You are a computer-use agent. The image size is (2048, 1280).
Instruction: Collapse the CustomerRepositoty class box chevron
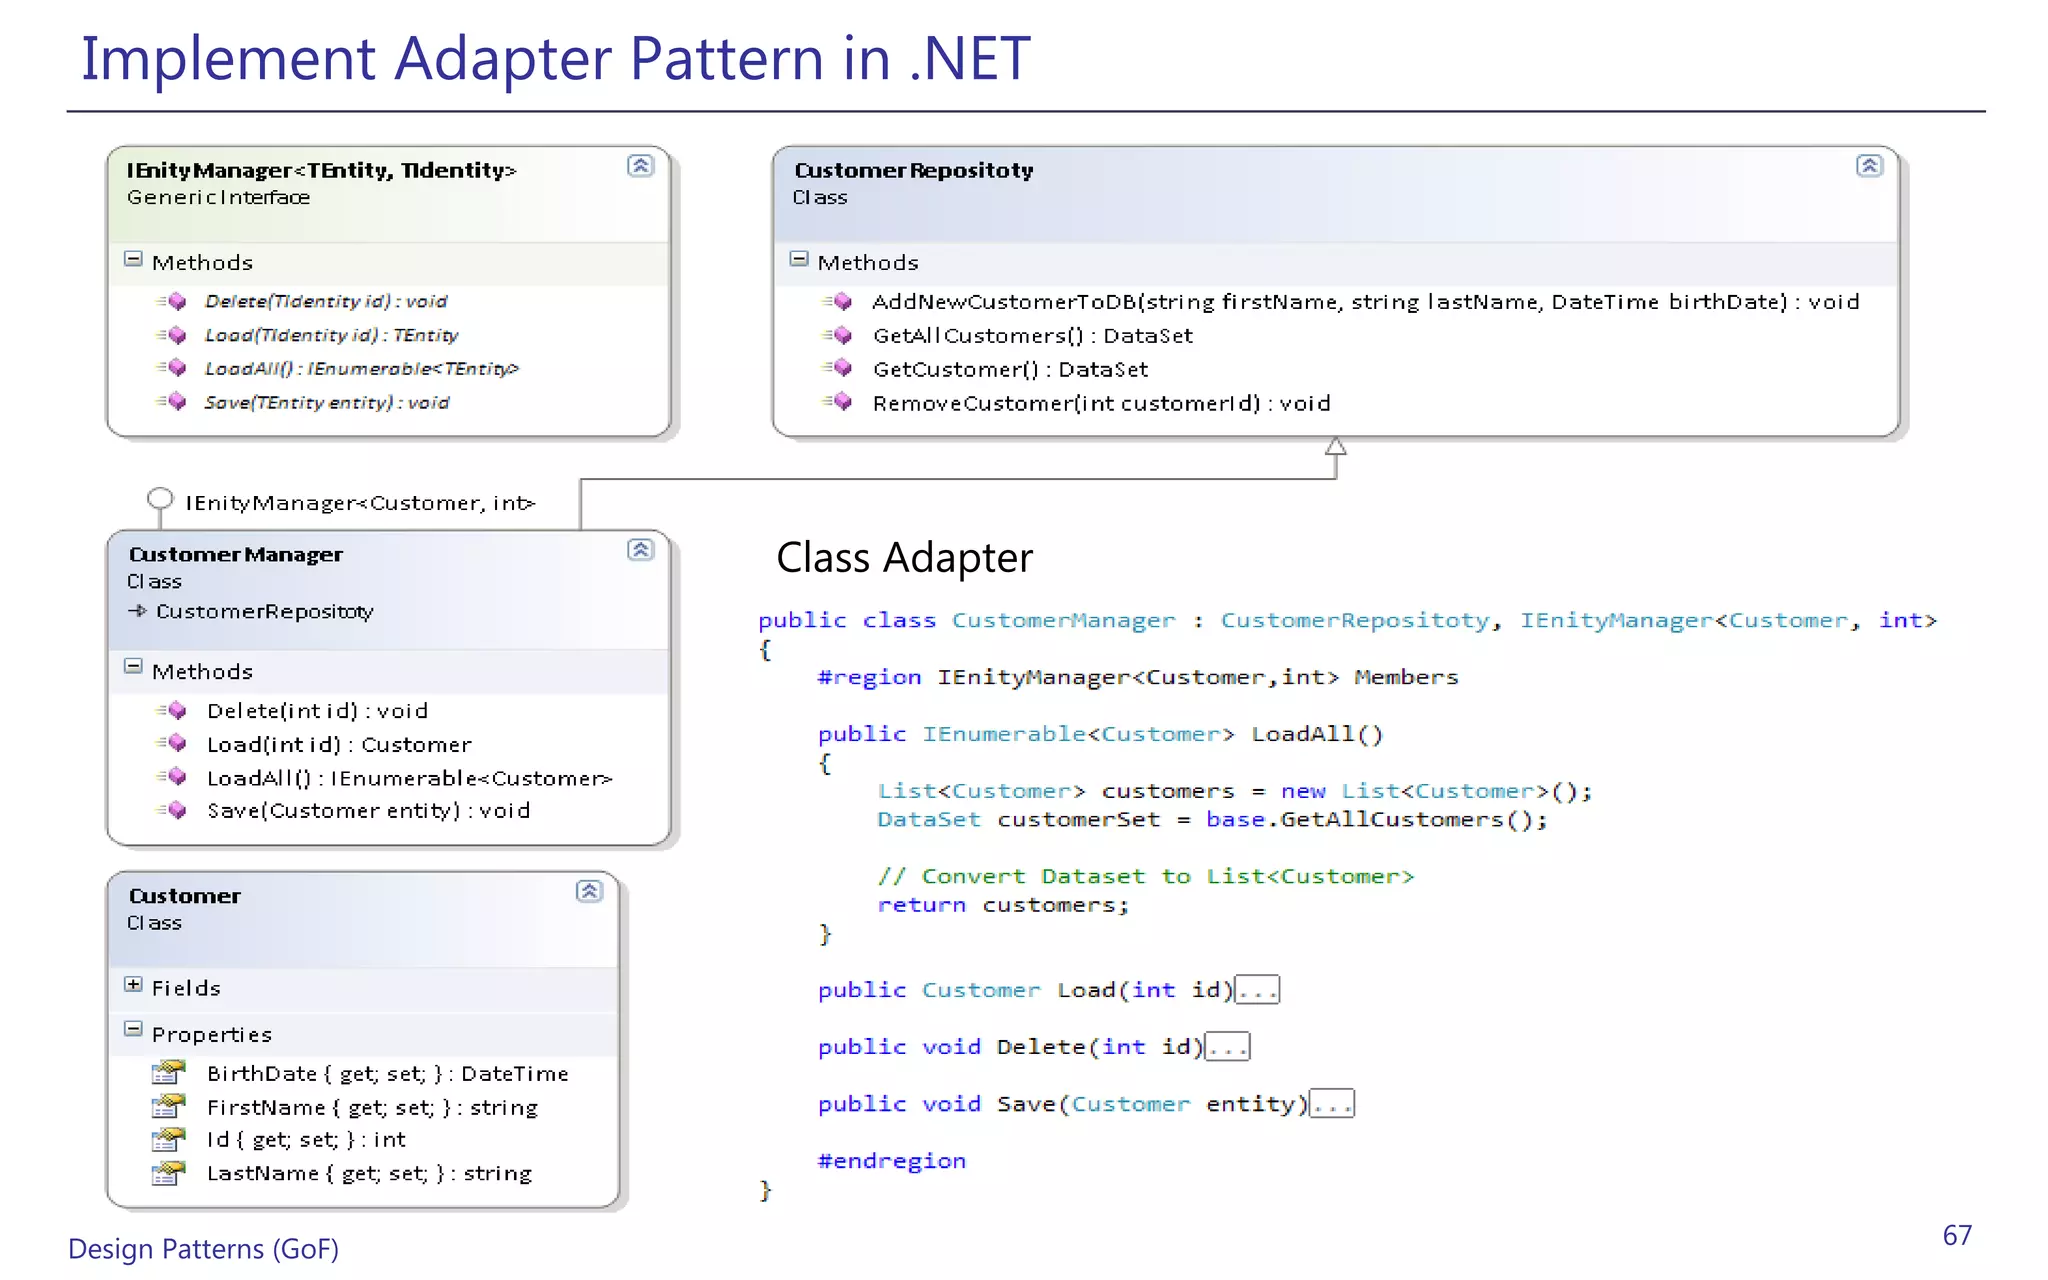tap(1869, 166)
